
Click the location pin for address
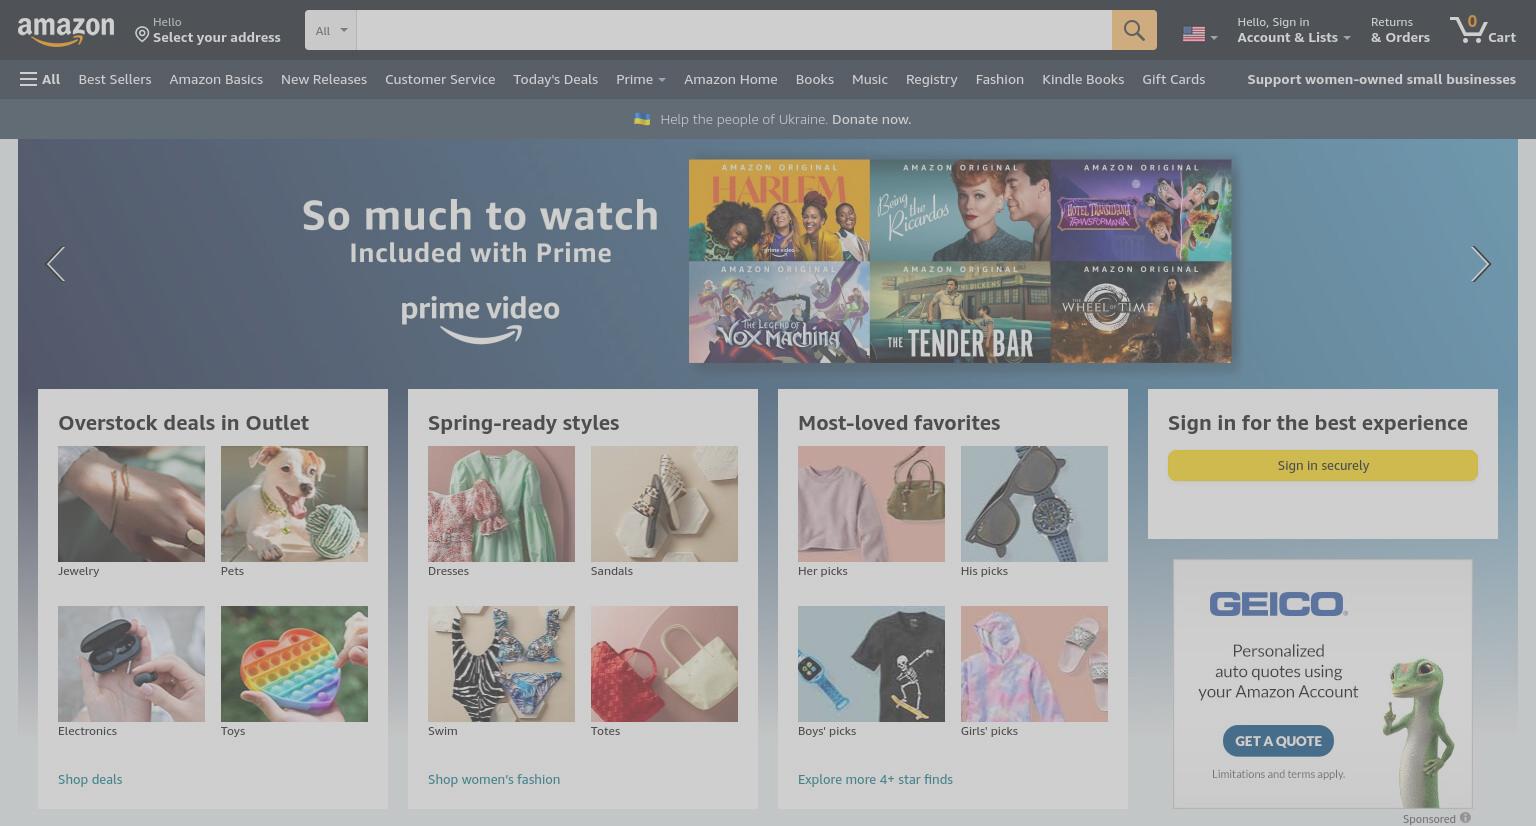tap(142, 35)
